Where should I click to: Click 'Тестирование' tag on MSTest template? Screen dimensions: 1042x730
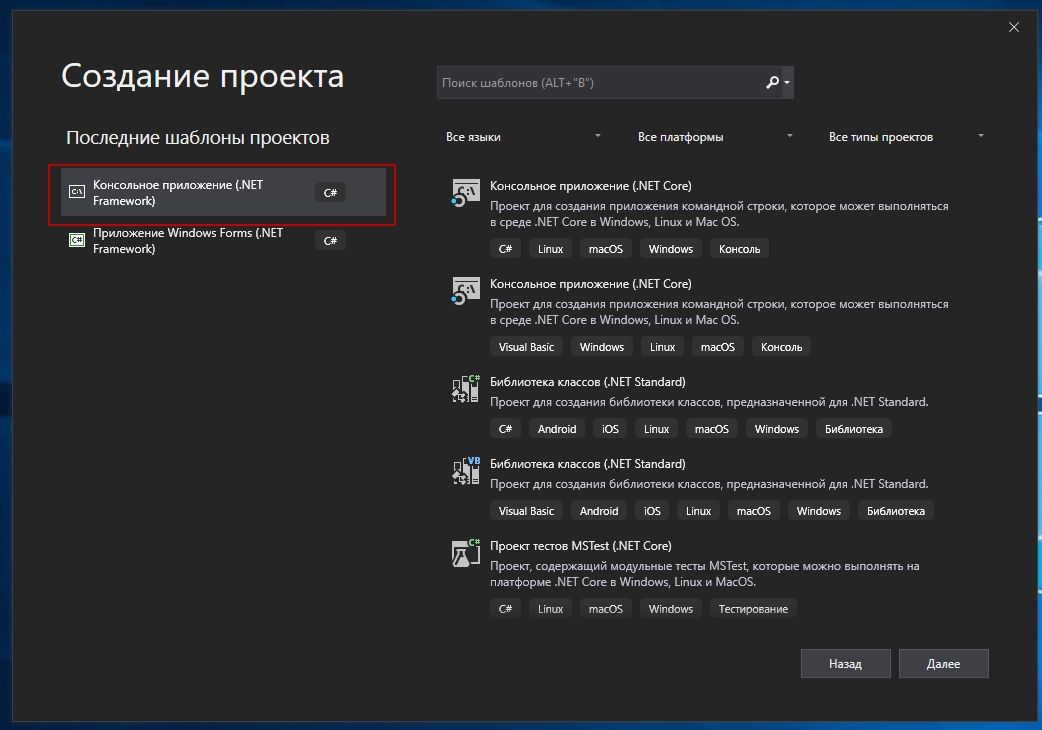point(753,609)
